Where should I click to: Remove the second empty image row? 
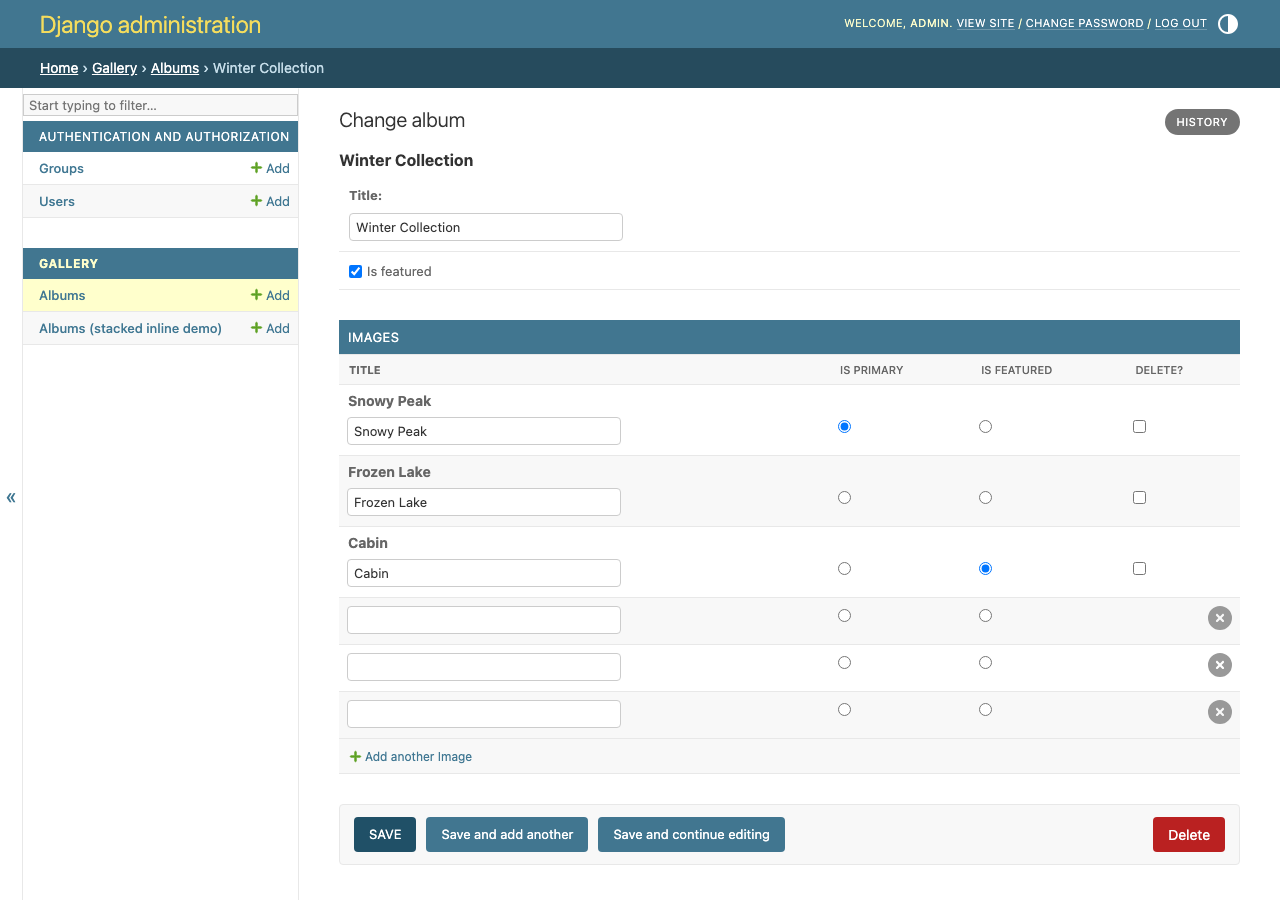point(1219,665)
